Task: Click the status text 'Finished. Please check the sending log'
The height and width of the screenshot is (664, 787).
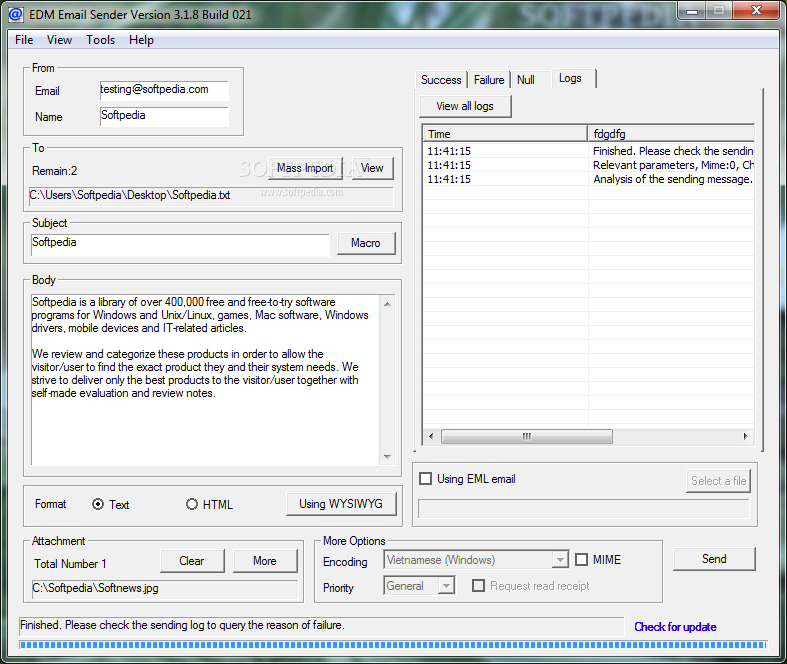Action: 182,625
